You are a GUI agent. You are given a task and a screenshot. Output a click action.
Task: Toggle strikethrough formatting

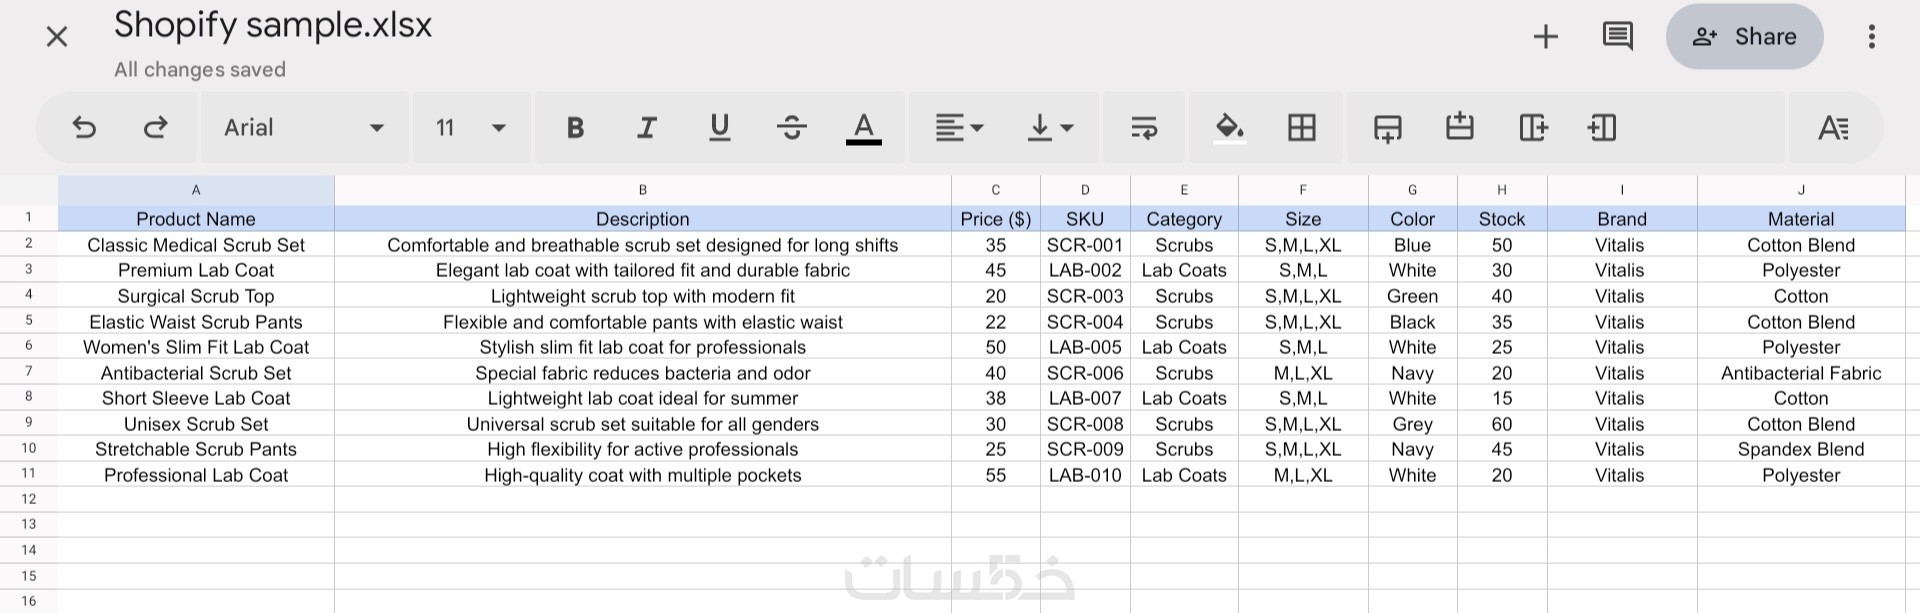tap(791, 127)
